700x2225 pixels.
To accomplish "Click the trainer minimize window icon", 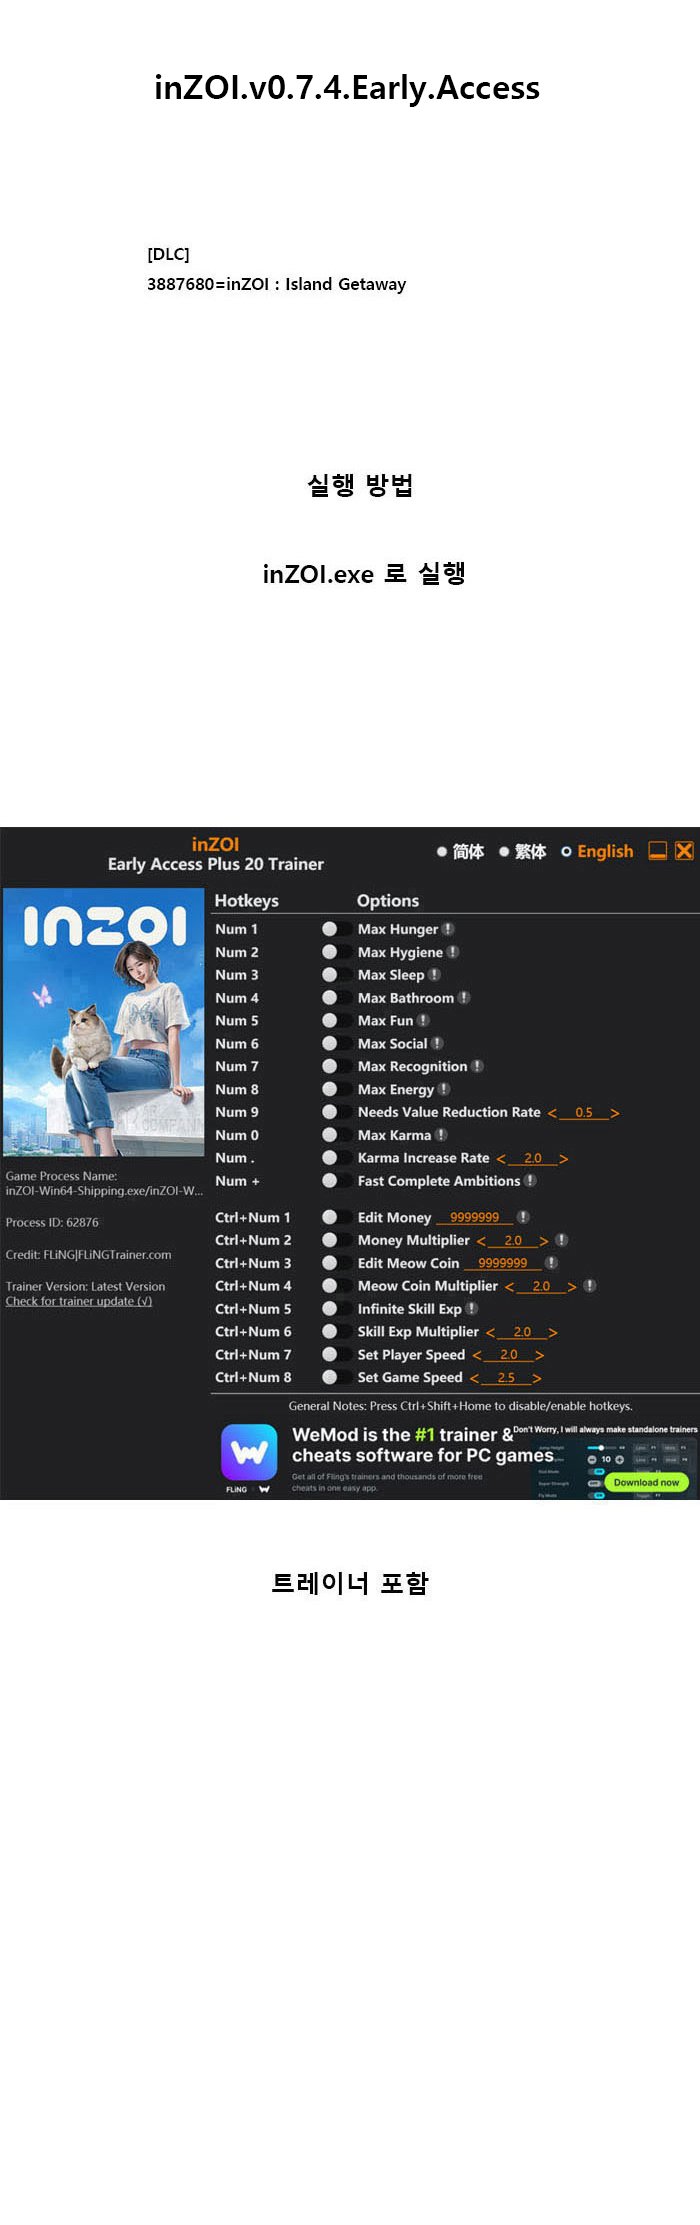I will click(x=658, y=851).
